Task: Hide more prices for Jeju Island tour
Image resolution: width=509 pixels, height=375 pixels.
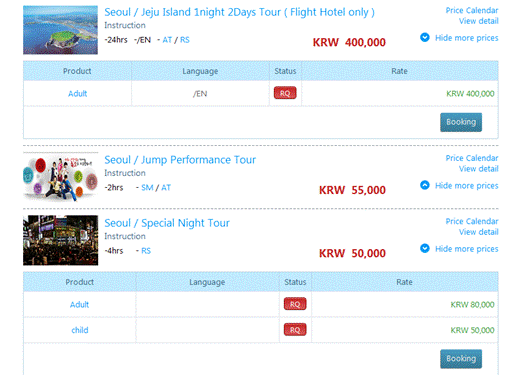Action: pos(466,38)
